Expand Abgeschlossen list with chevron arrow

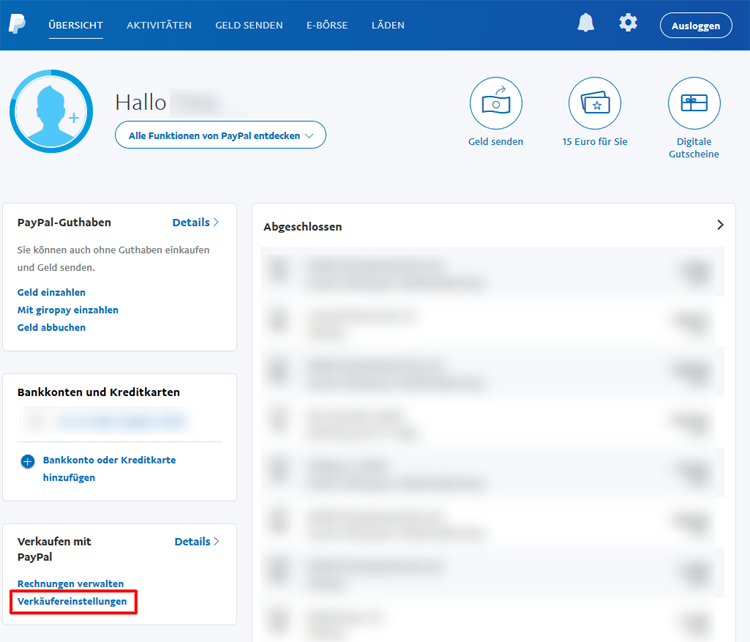click(x=720, y=225)
